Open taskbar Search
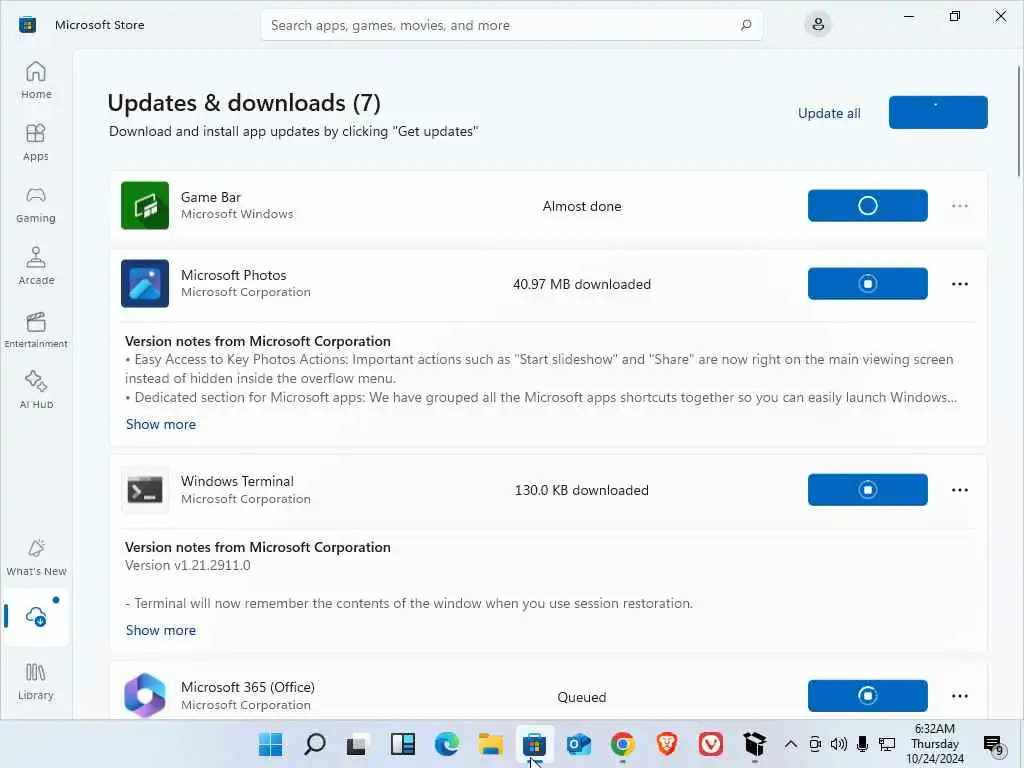 point(315,744)
